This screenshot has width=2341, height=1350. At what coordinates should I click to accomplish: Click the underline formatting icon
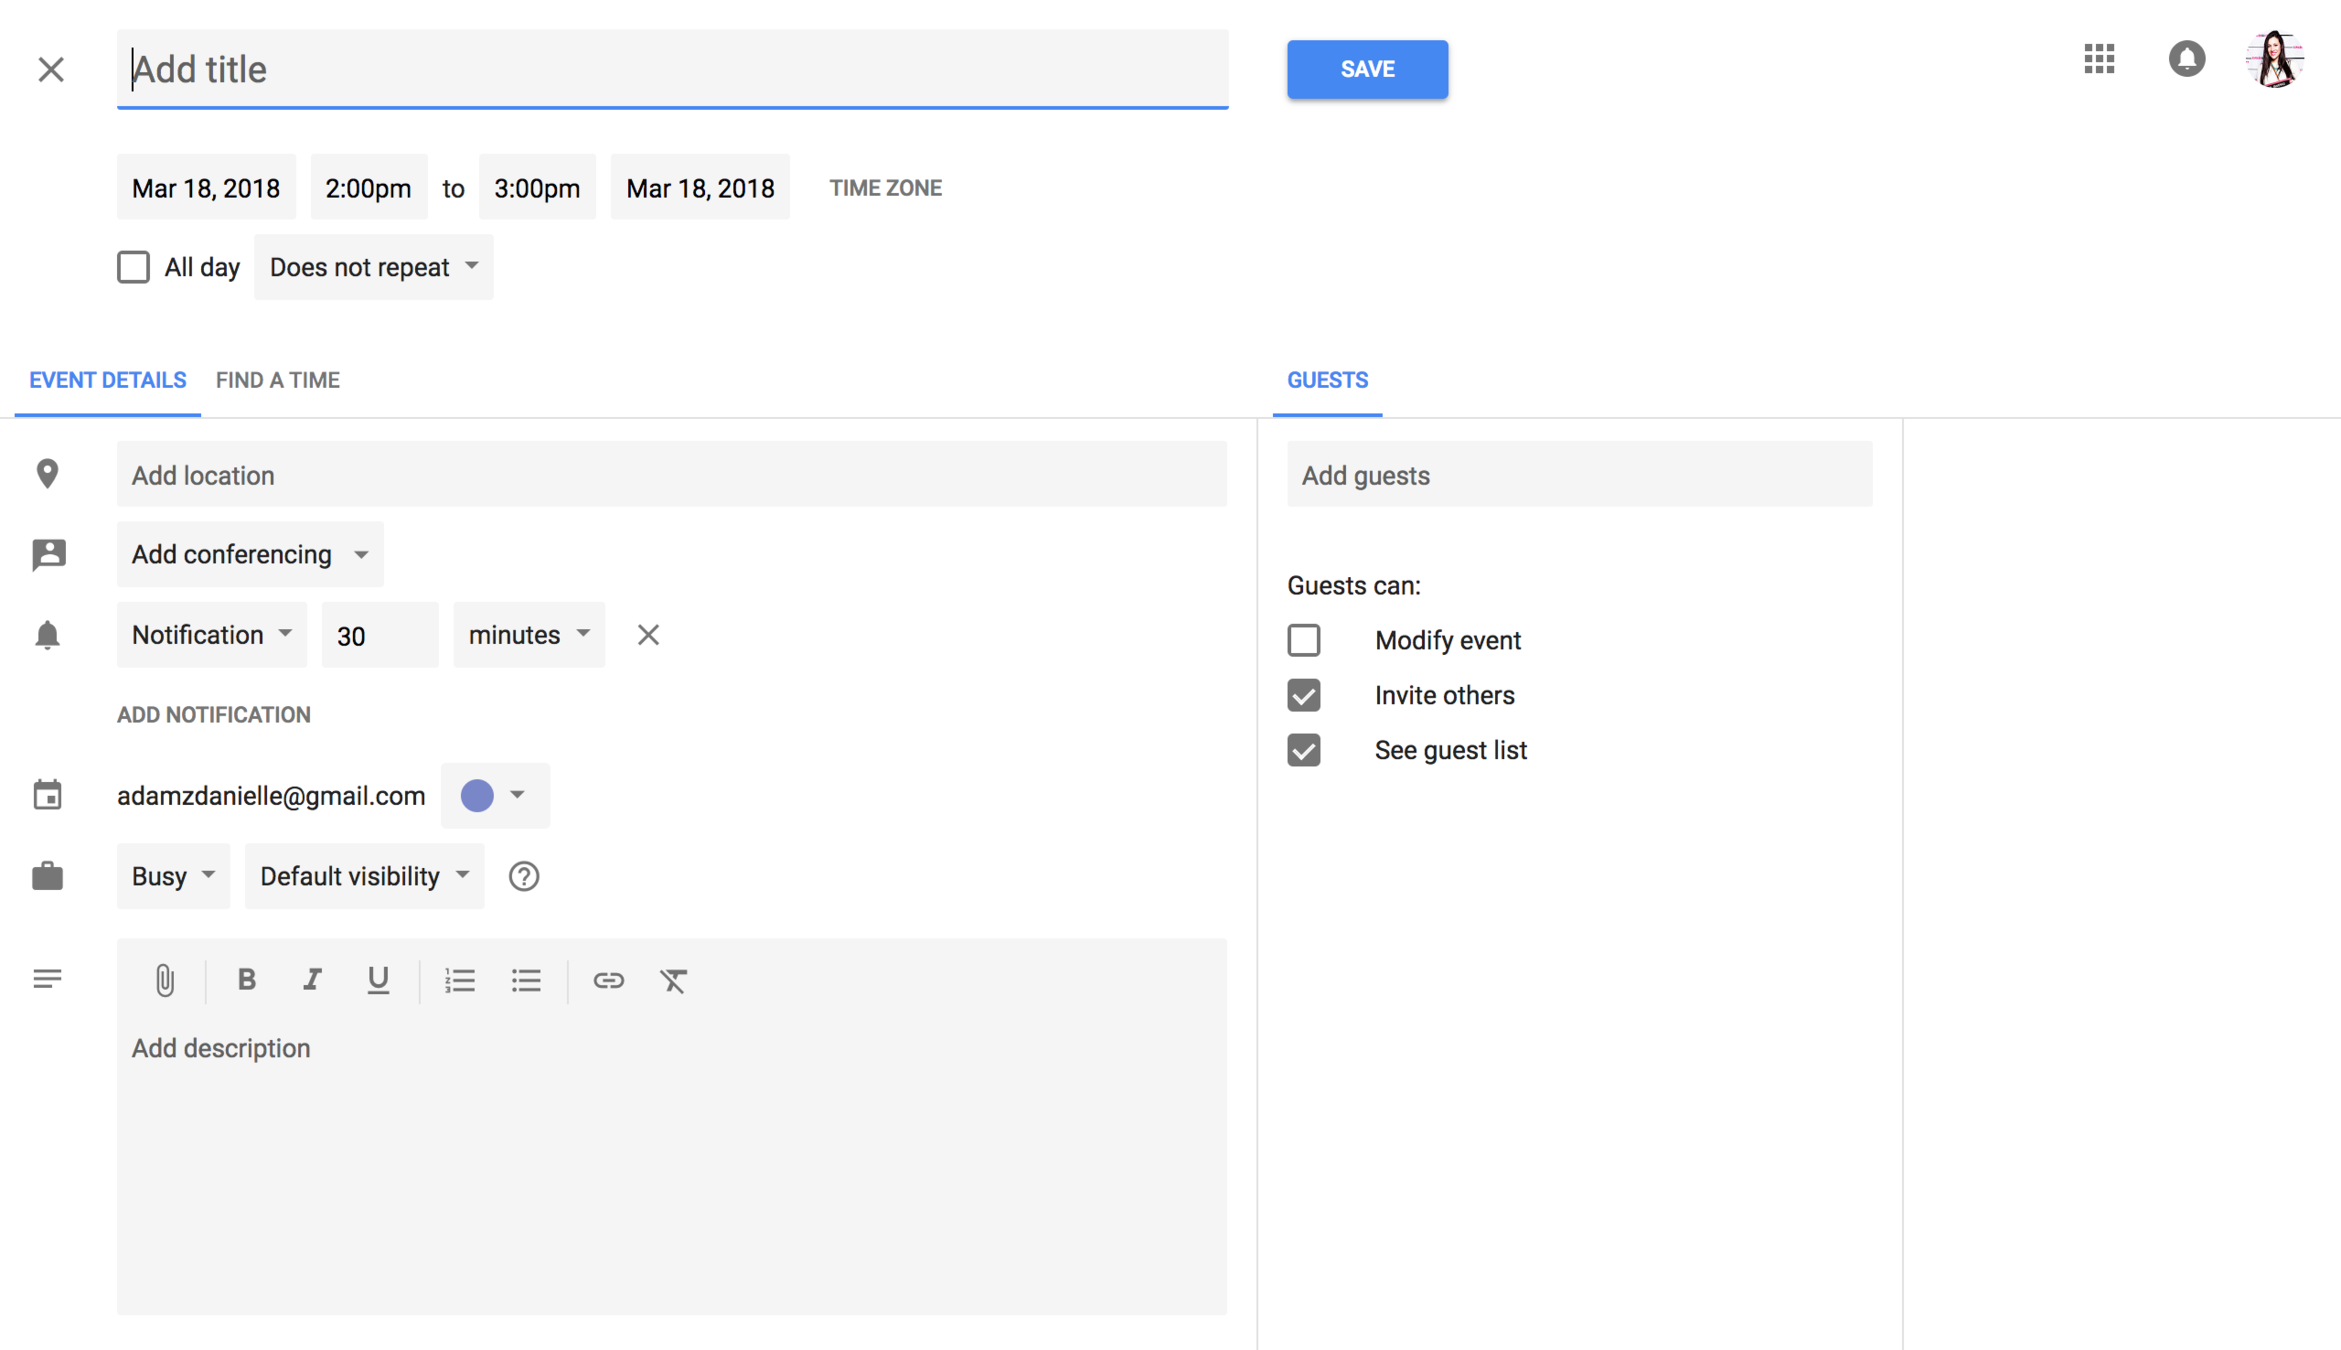pyautogui.click(x=378, y=980)
